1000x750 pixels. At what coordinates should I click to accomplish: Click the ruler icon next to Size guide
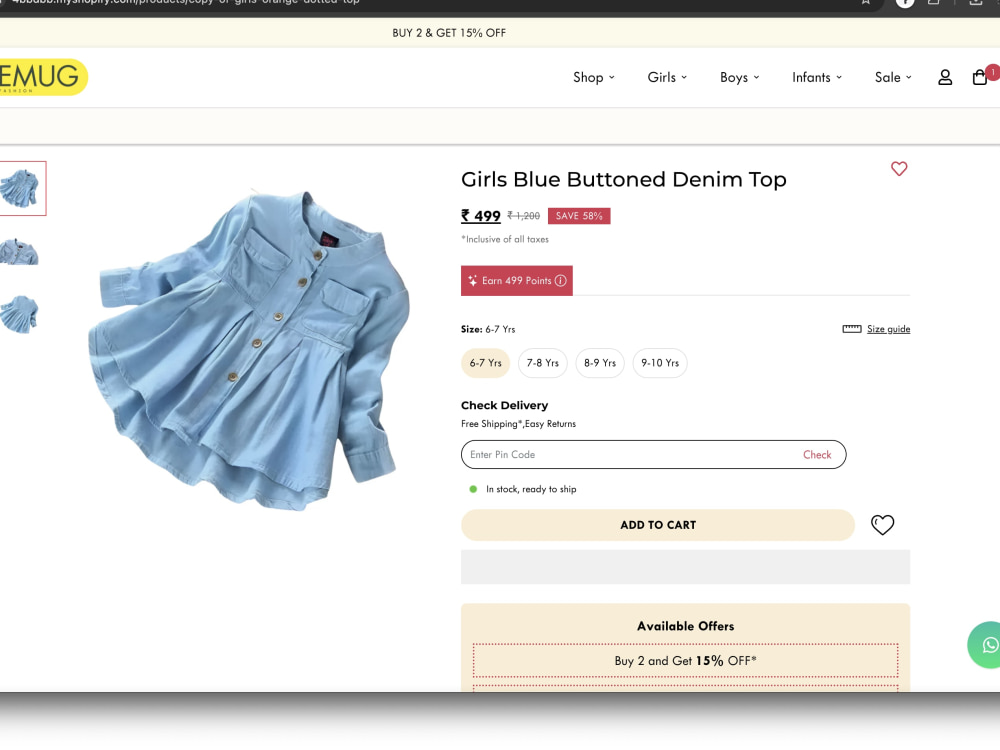pyautogui.click(x=851, y=329)
